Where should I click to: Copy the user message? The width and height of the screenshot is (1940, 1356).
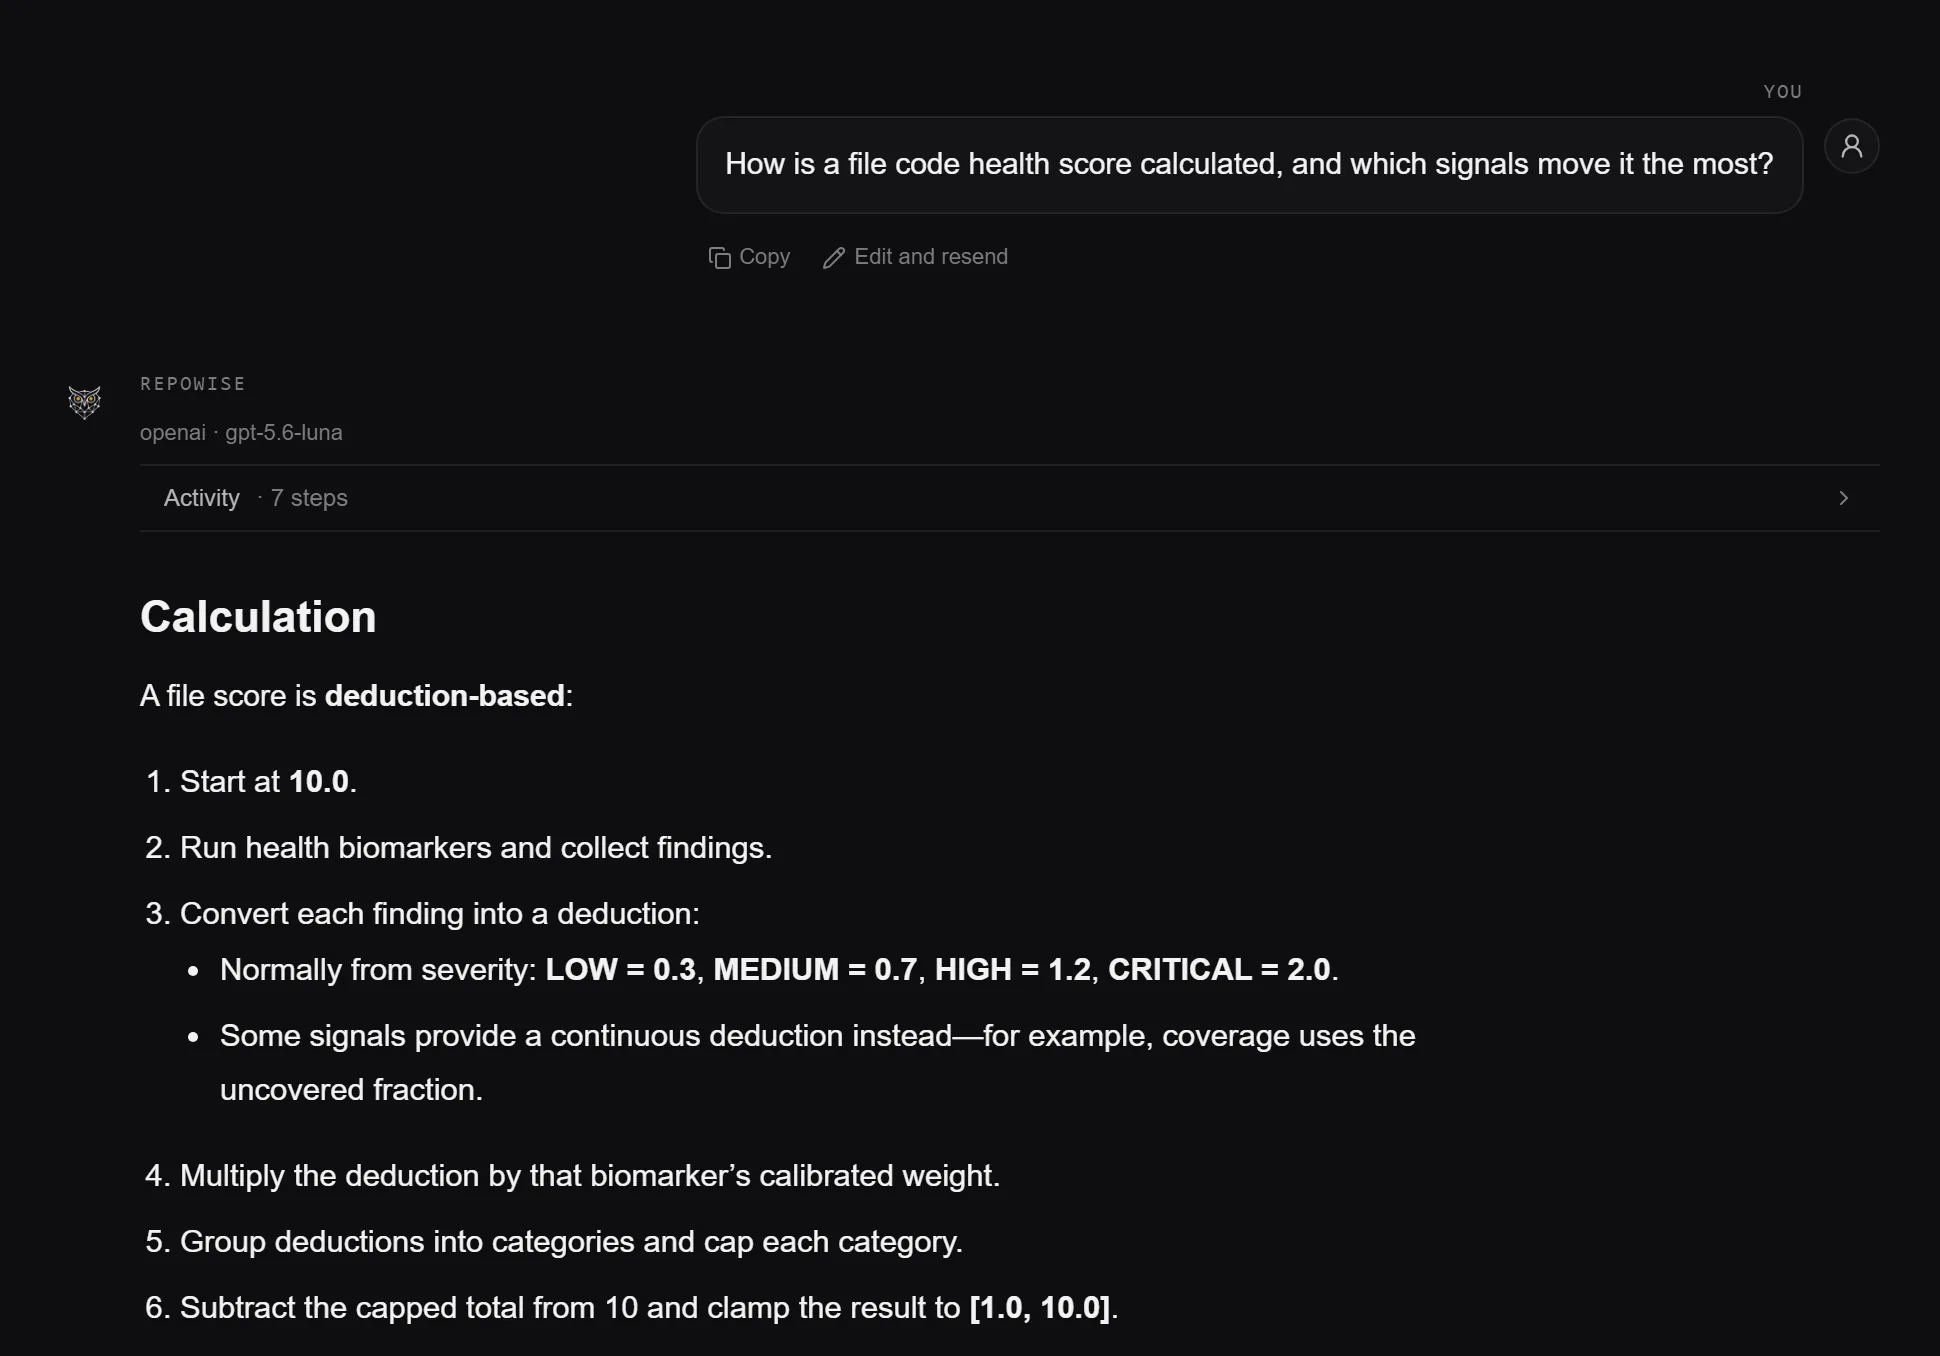point(749,257)
